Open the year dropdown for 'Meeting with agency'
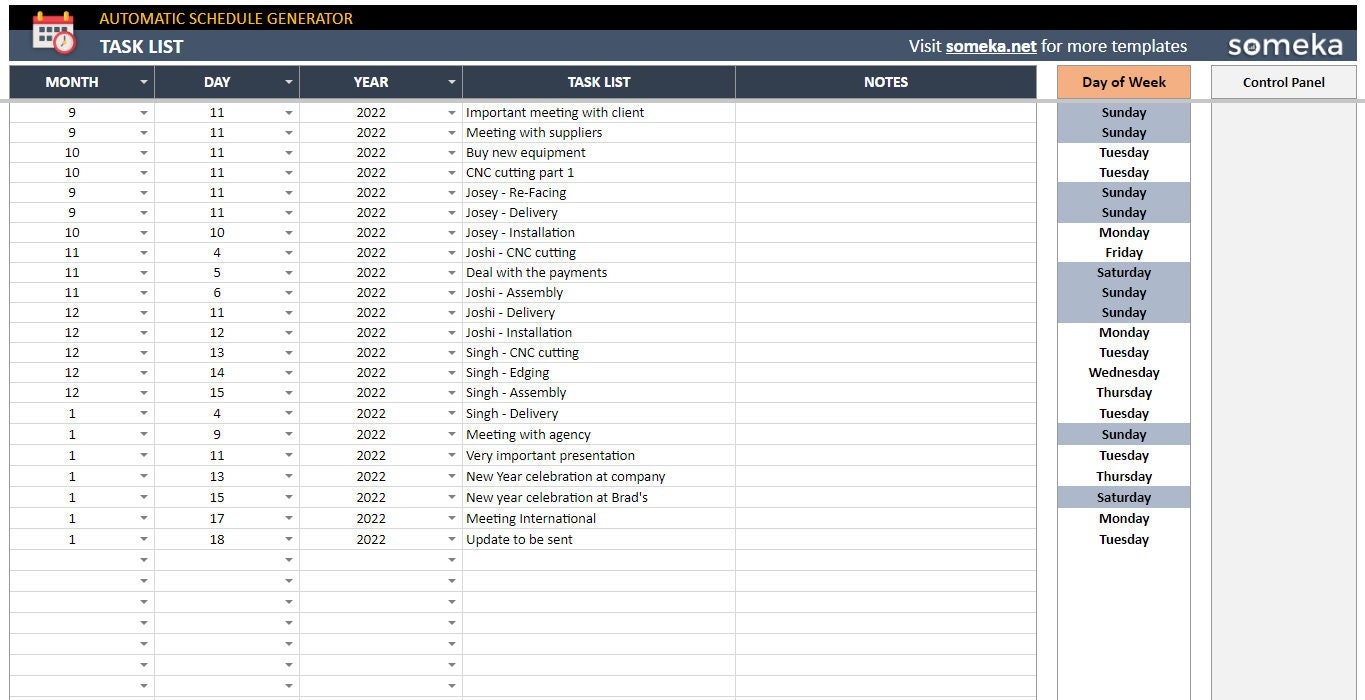Screen dimensions: 1365x700 pyautogui.click(x=451, y=434)
